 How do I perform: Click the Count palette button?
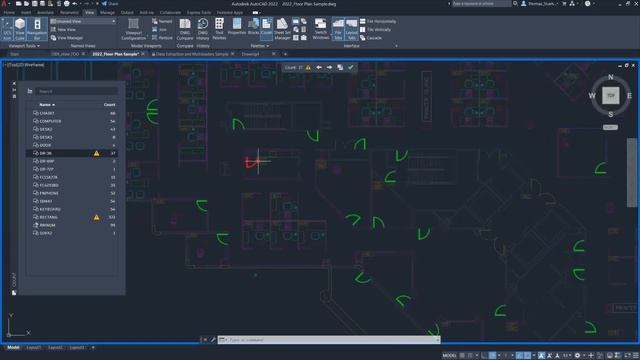click(266, 29)
